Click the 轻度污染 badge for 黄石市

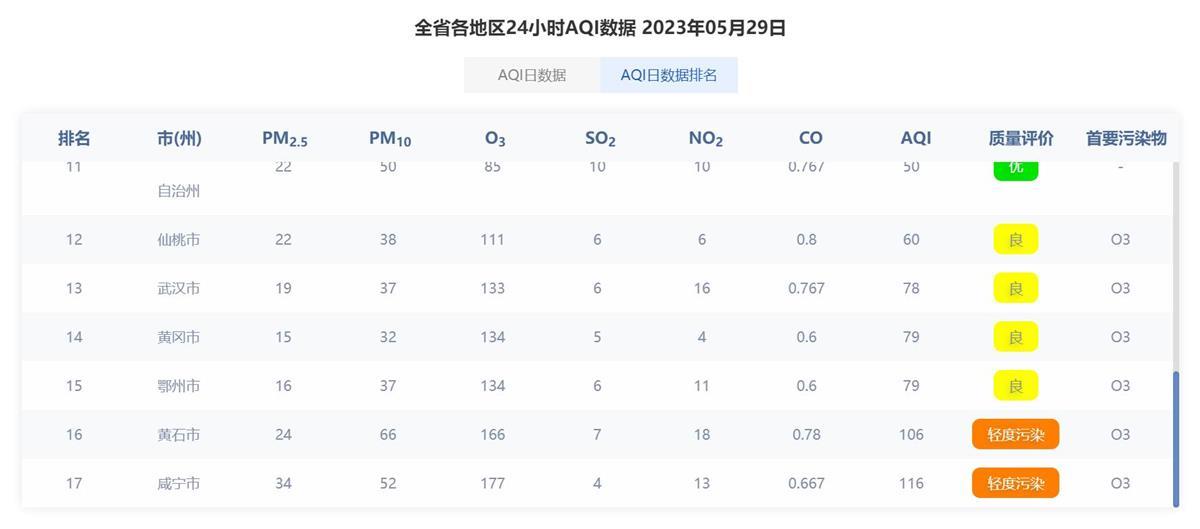(x=1015, y=435)
